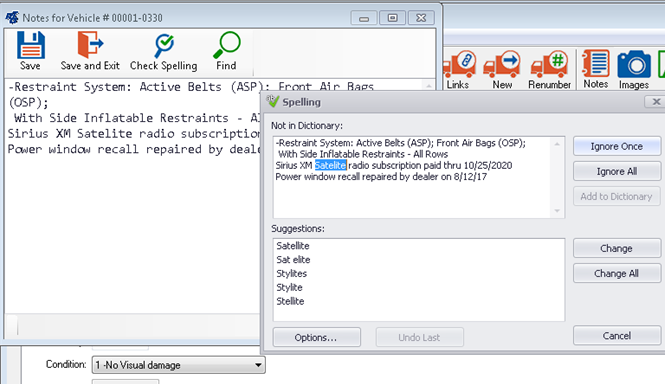Choose "Stellite" from the suggestions list
665x384 pixels.
click(x=290, y=301)
